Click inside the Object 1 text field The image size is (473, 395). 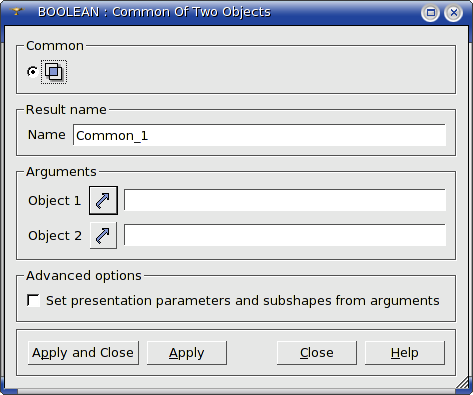285,200
